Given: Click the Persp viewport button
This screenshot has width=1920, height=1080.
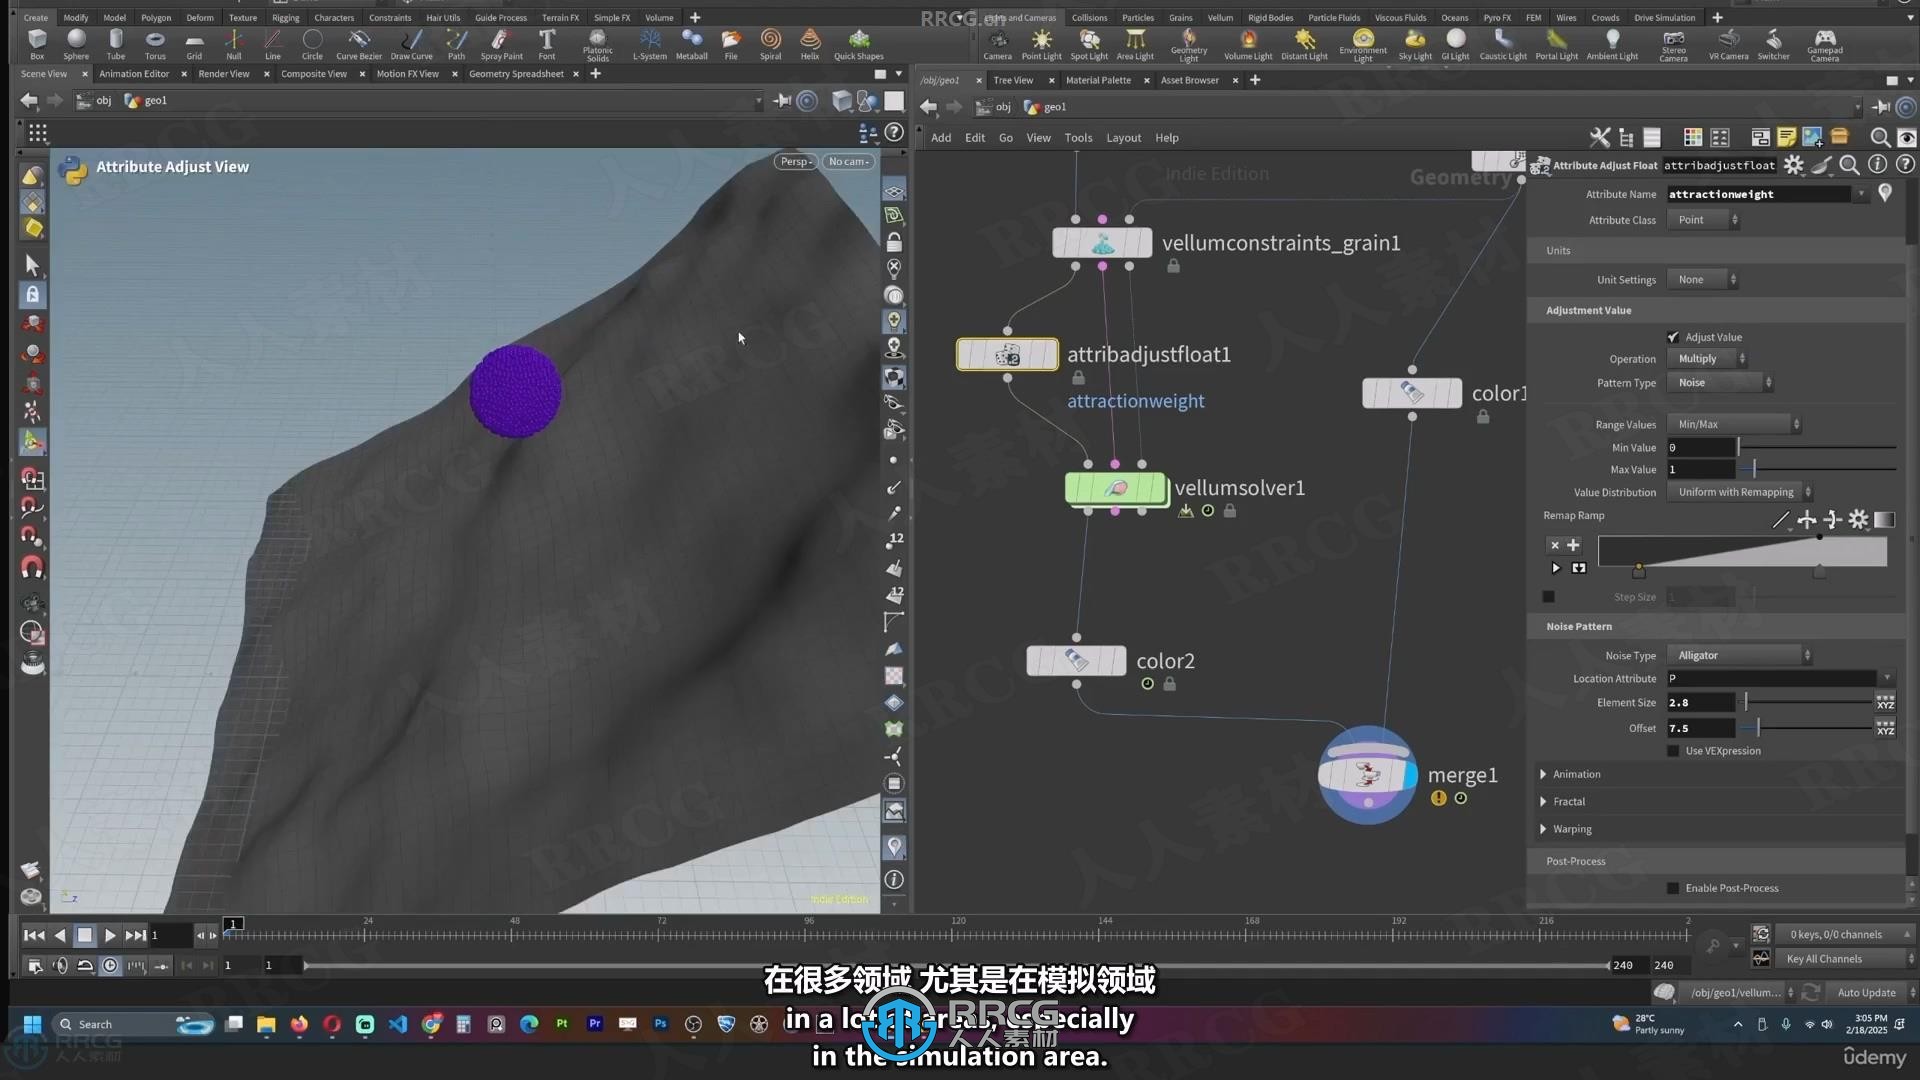Looking at the screenshot, I should pos(796,162).
